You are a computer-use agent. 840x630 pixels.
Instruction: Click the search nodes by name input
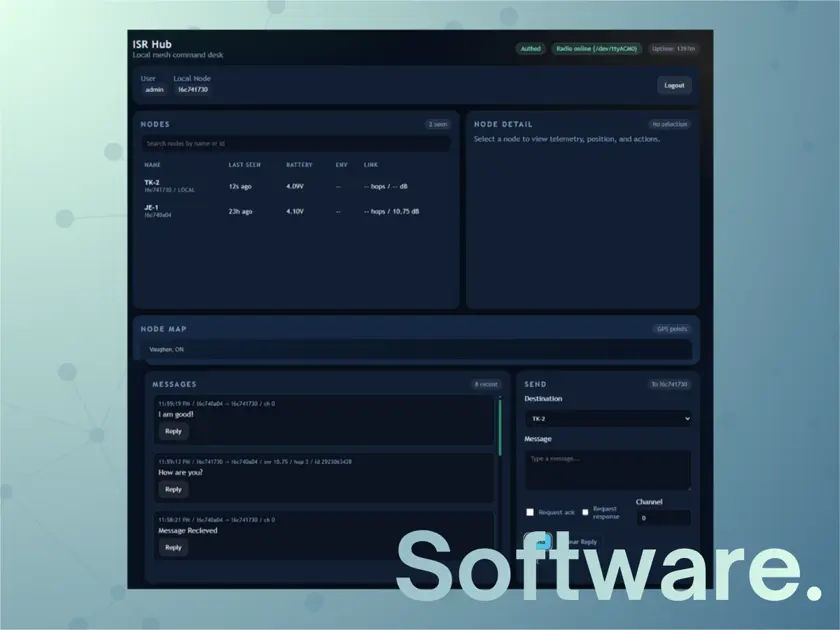295,144
